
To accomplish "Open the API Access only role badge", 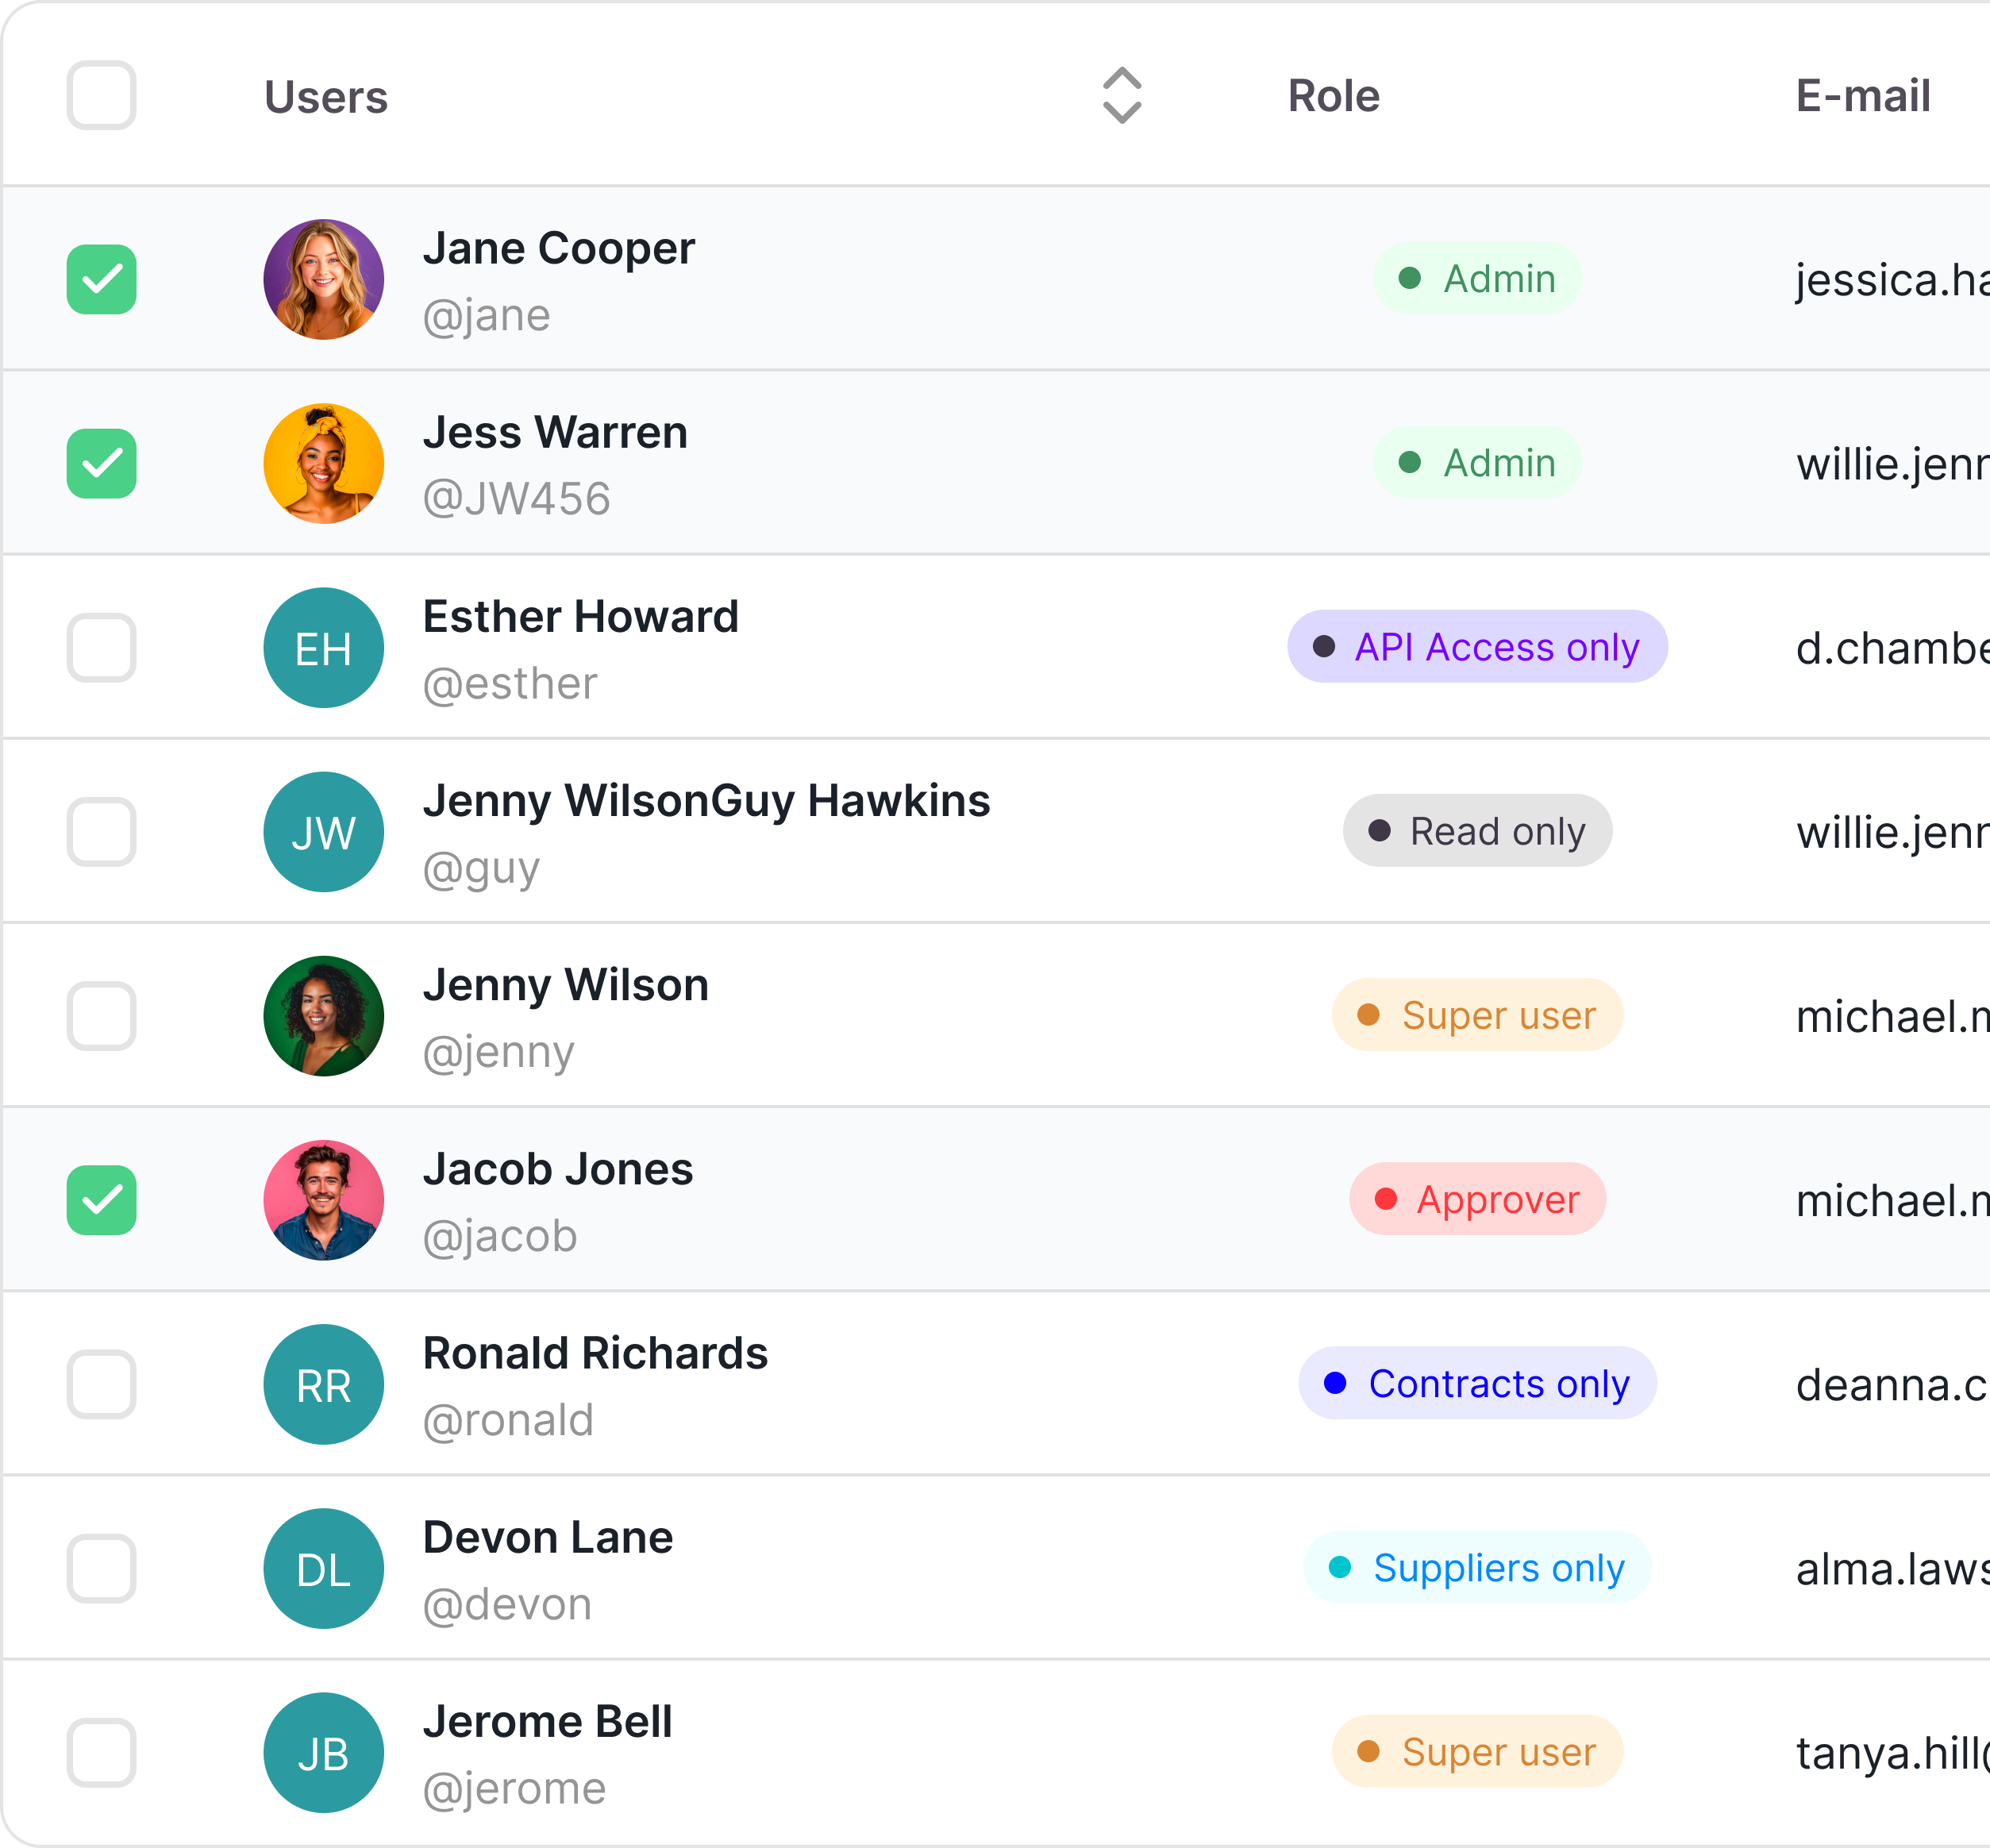I will (1476, 647).
